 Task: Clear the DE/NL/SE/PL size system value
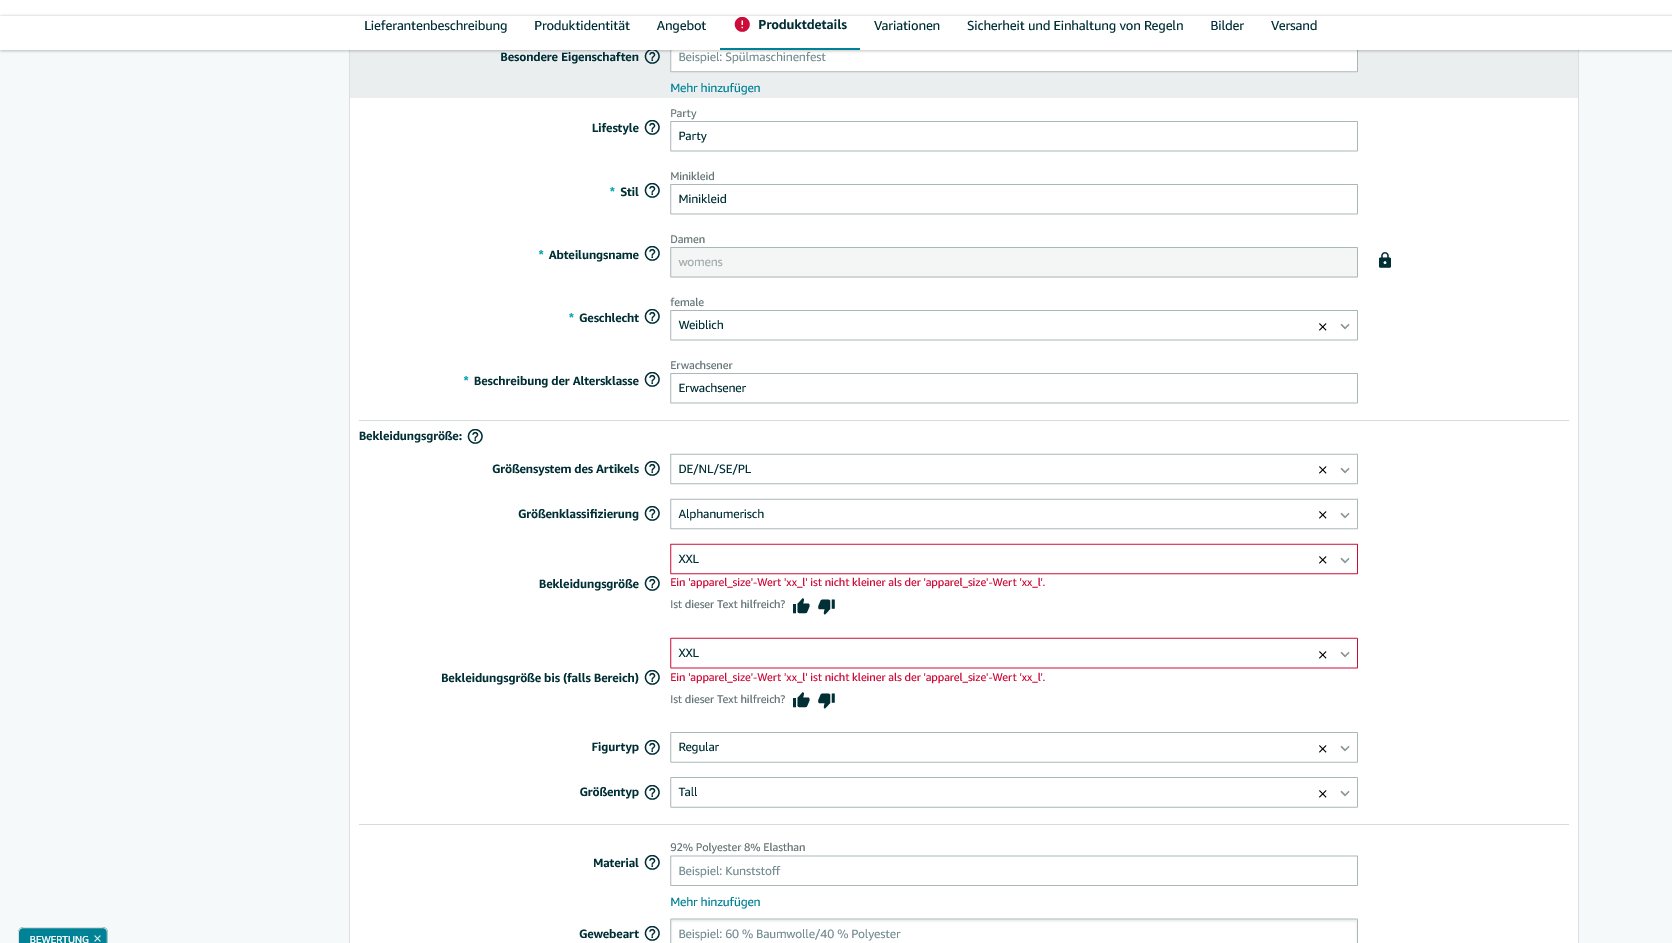(1322, 470)
